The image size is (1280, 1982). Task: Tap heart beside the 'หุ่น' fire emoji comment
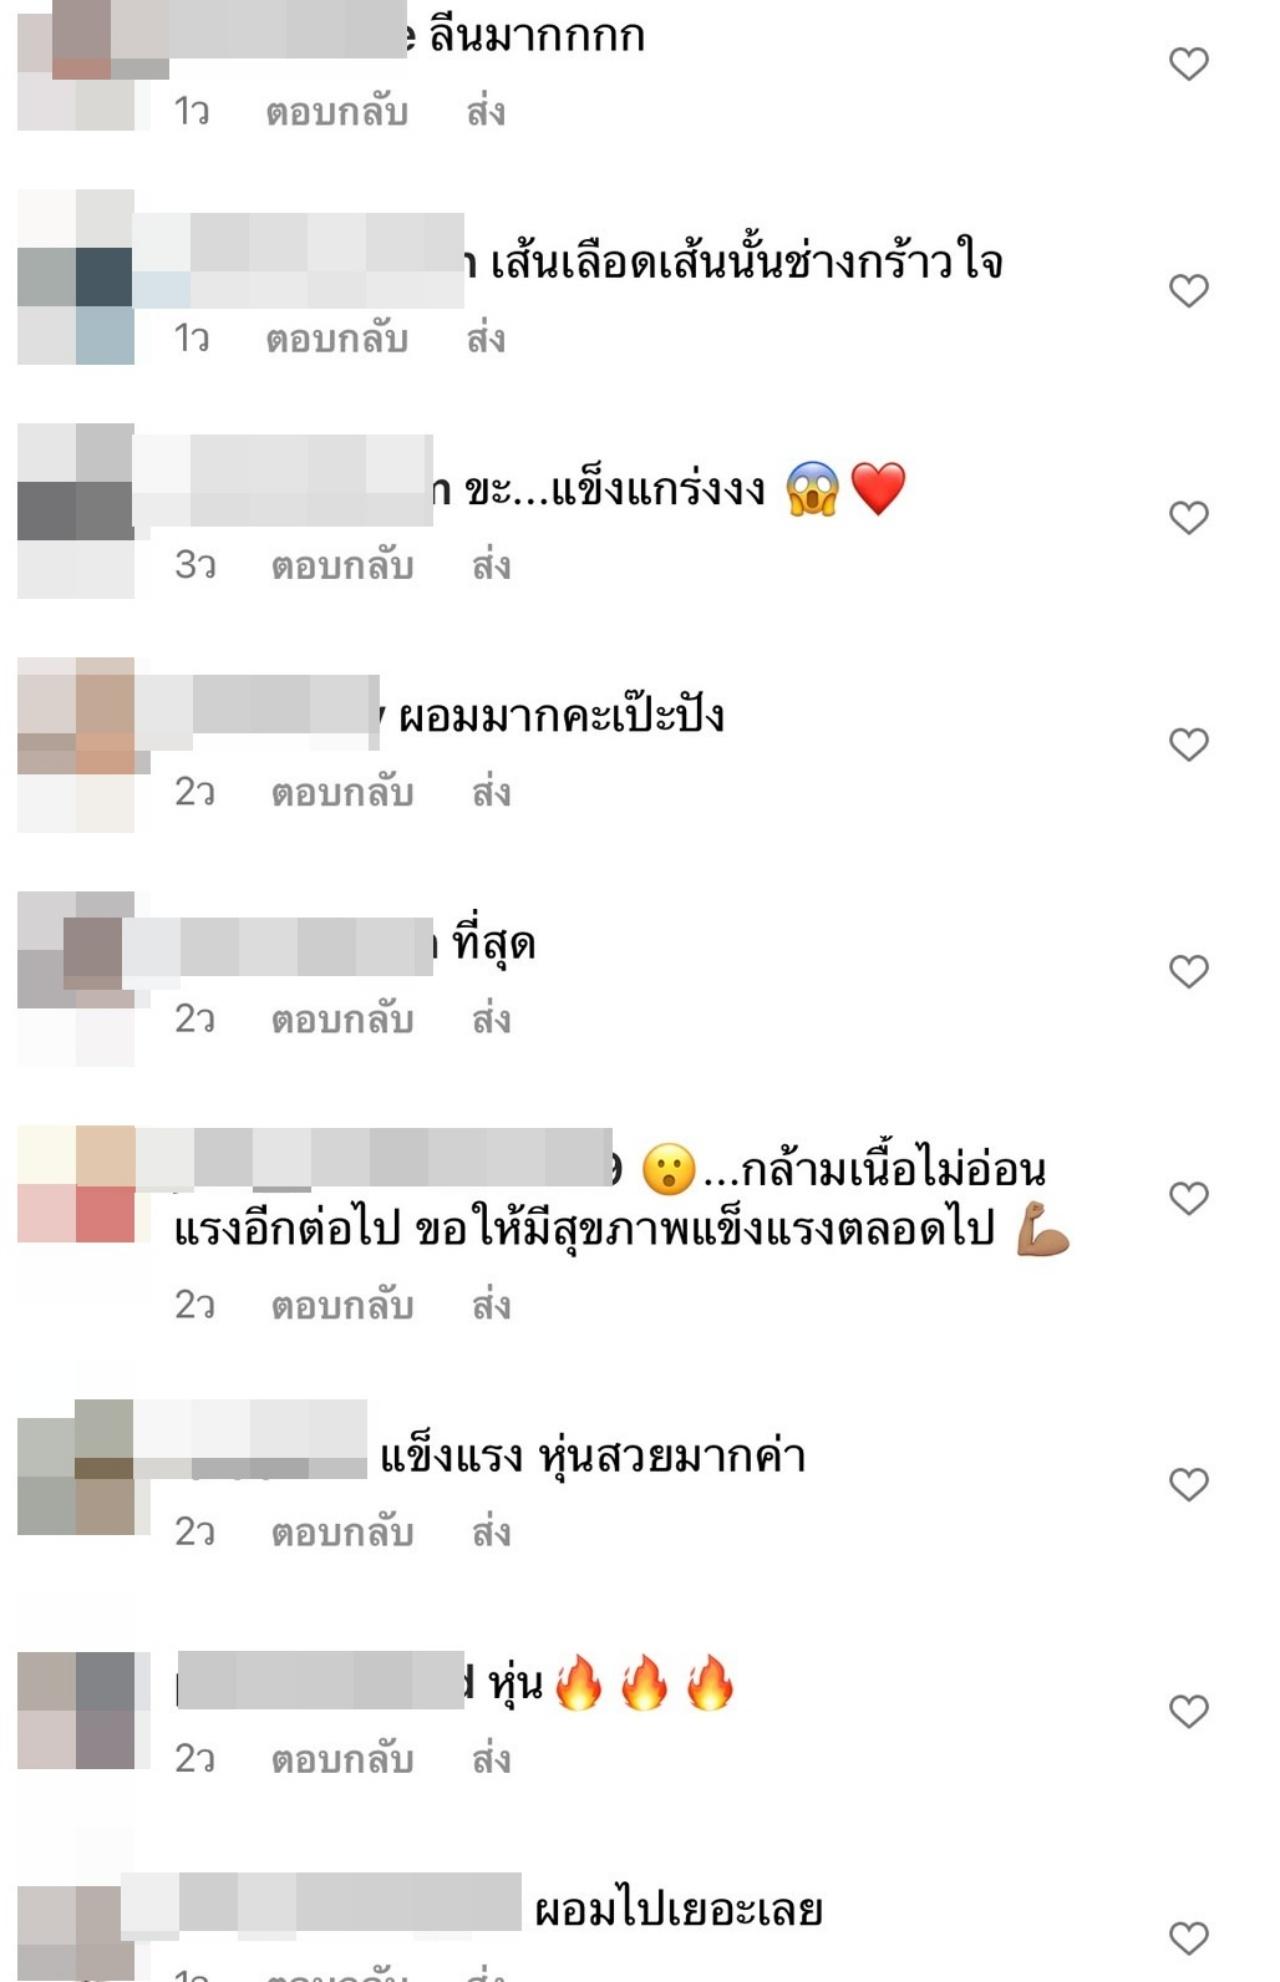coord(1189,1712)
